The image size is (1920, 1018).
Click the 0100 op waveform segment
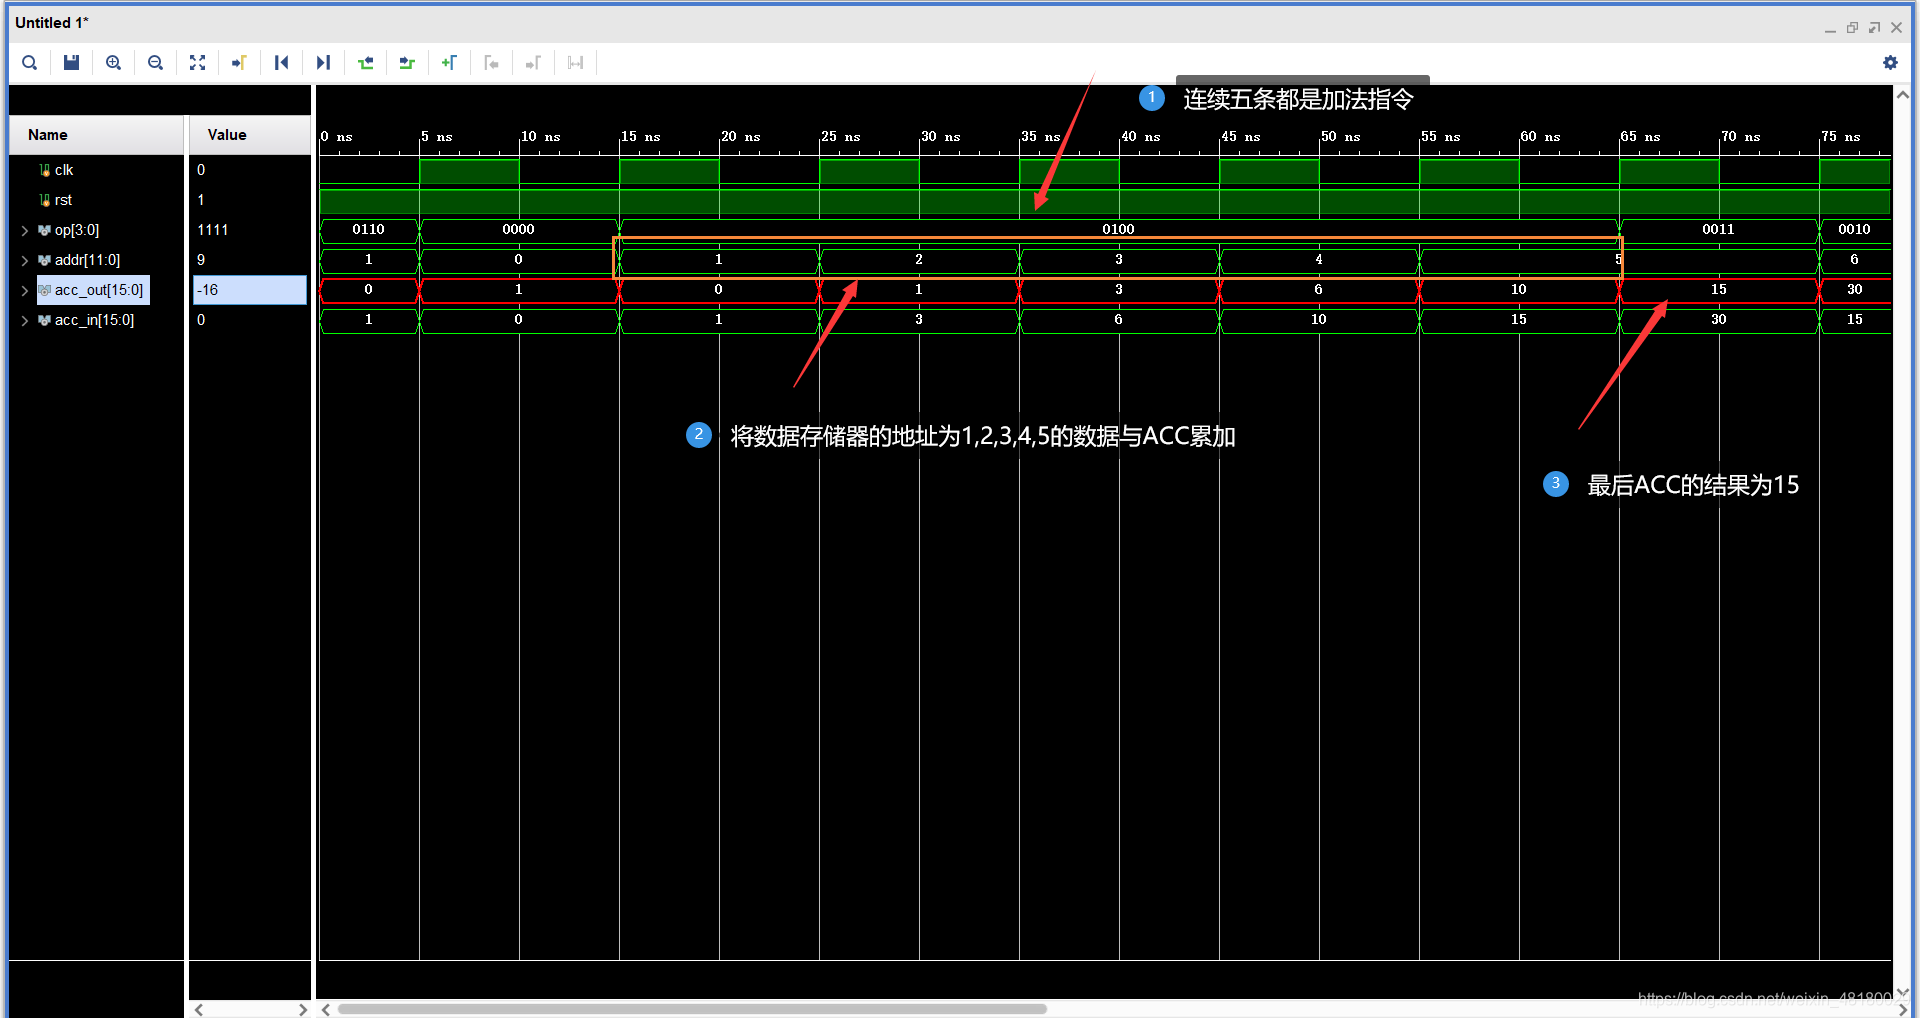pos(1118,229)
